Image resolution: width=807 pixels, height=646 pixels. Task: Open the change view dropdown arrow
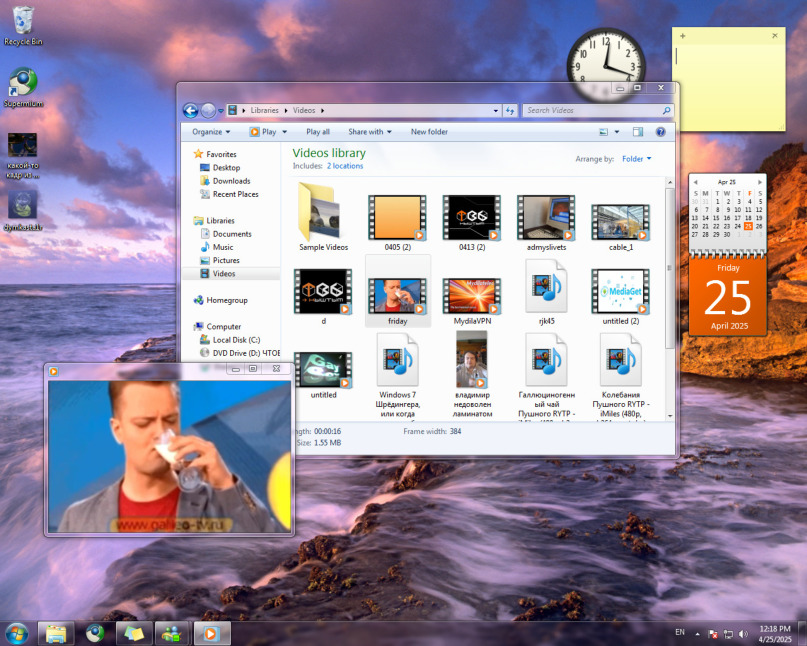click(617, 131)
